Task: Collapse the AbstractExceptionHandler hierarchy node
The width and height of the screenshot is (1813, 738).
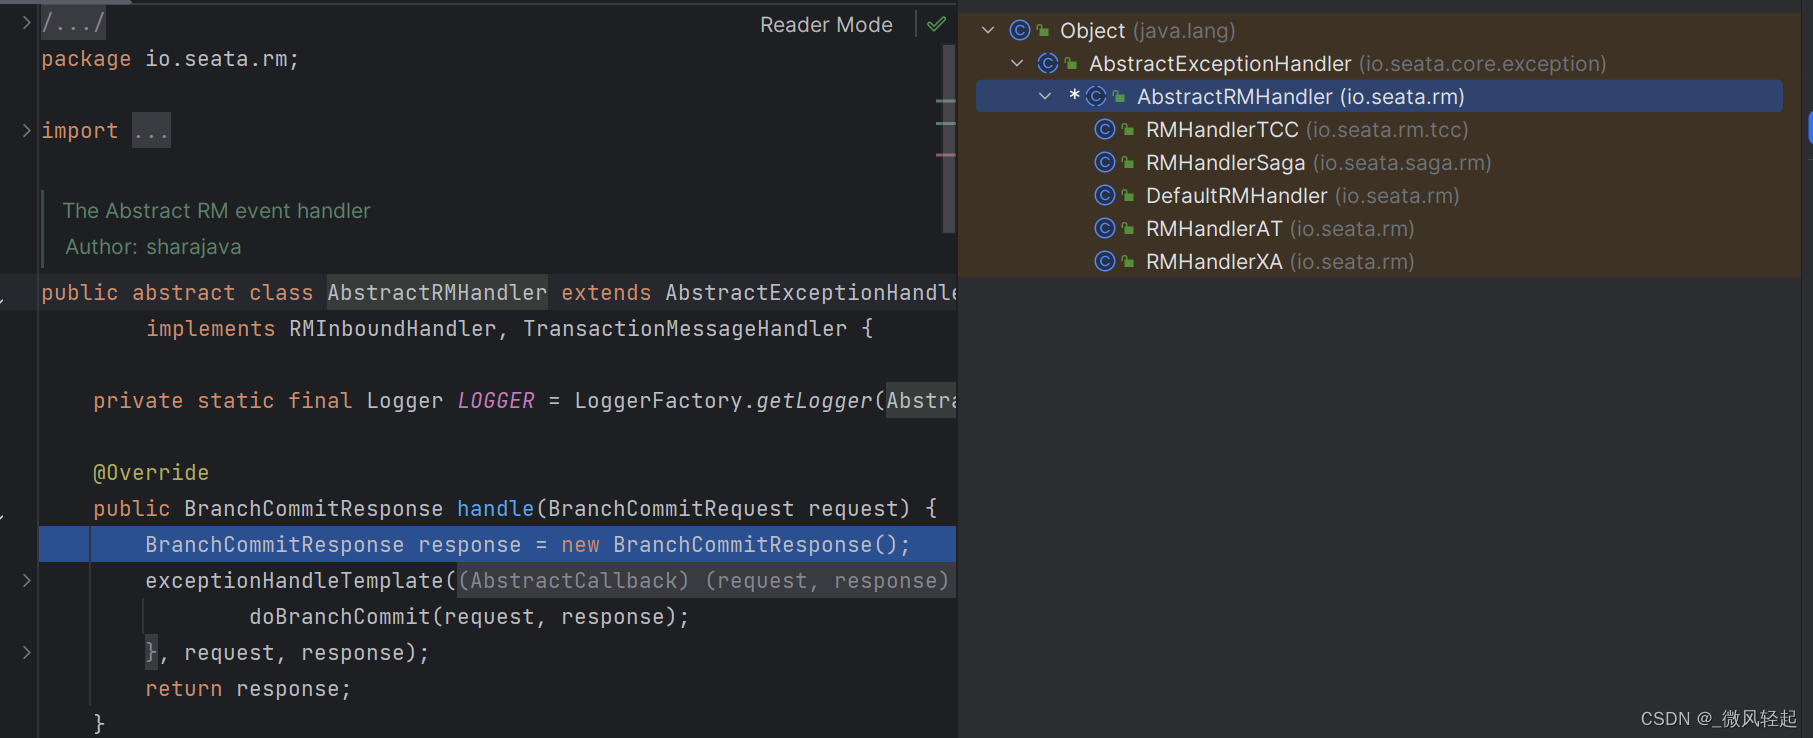Action: click(x=1017, y=64)
